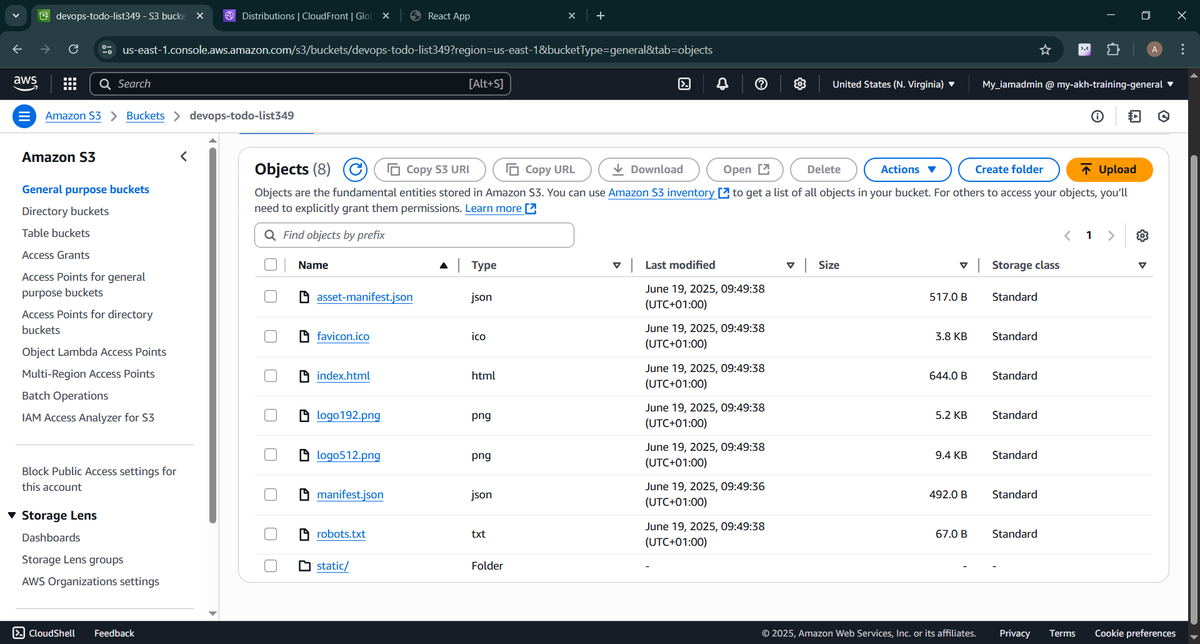Check the favicon.ico checkbox

[x=270, y=336]
